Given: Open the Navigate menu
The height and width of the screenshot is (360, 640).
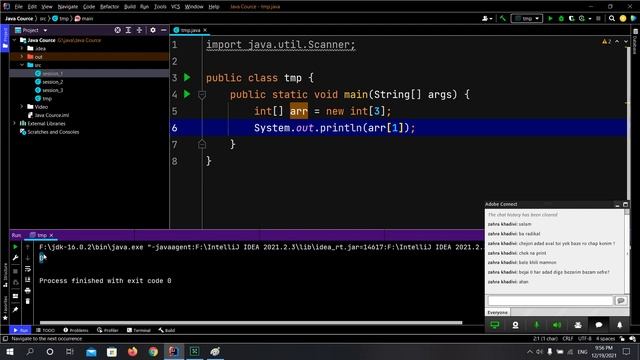Looking at the screenshot, I should [x=68, y=7].
